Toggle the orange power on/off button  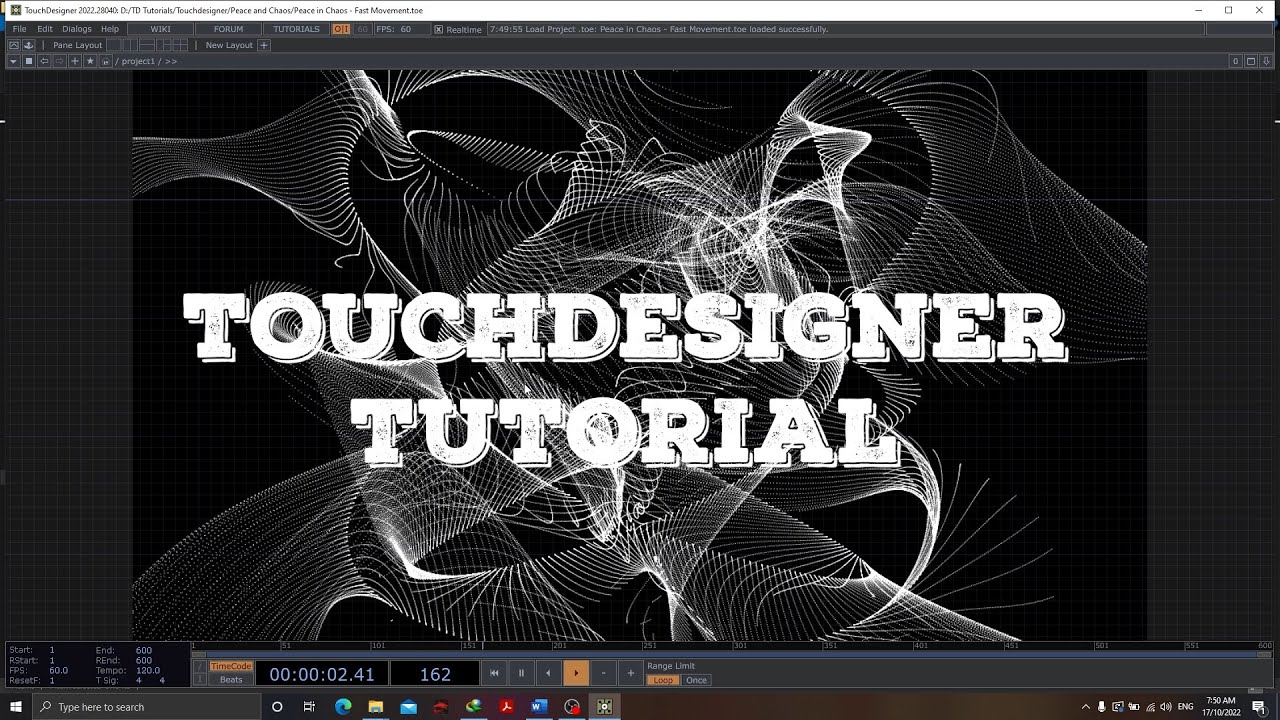click(341, 29)
